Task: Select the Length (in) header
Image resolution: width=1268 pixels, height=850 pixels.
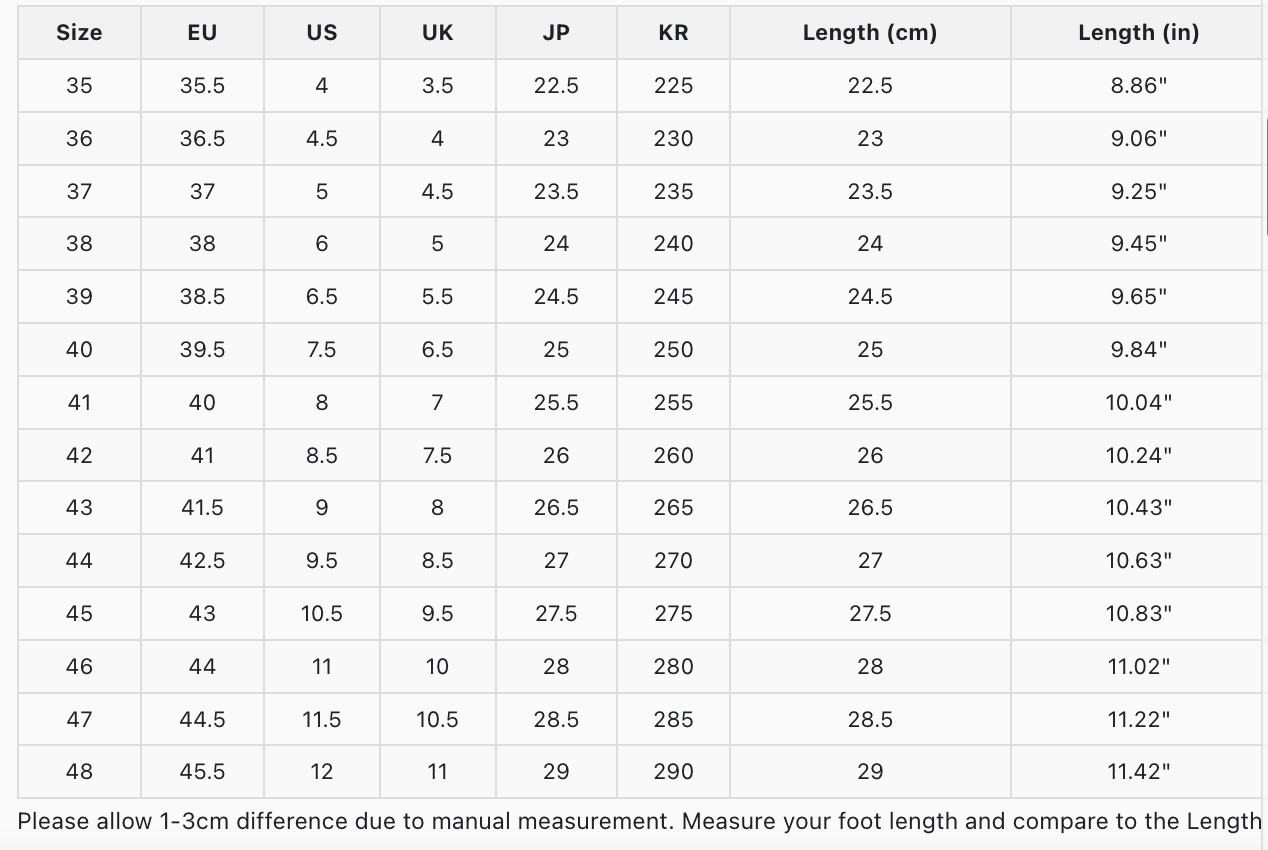Action: 1138,32
